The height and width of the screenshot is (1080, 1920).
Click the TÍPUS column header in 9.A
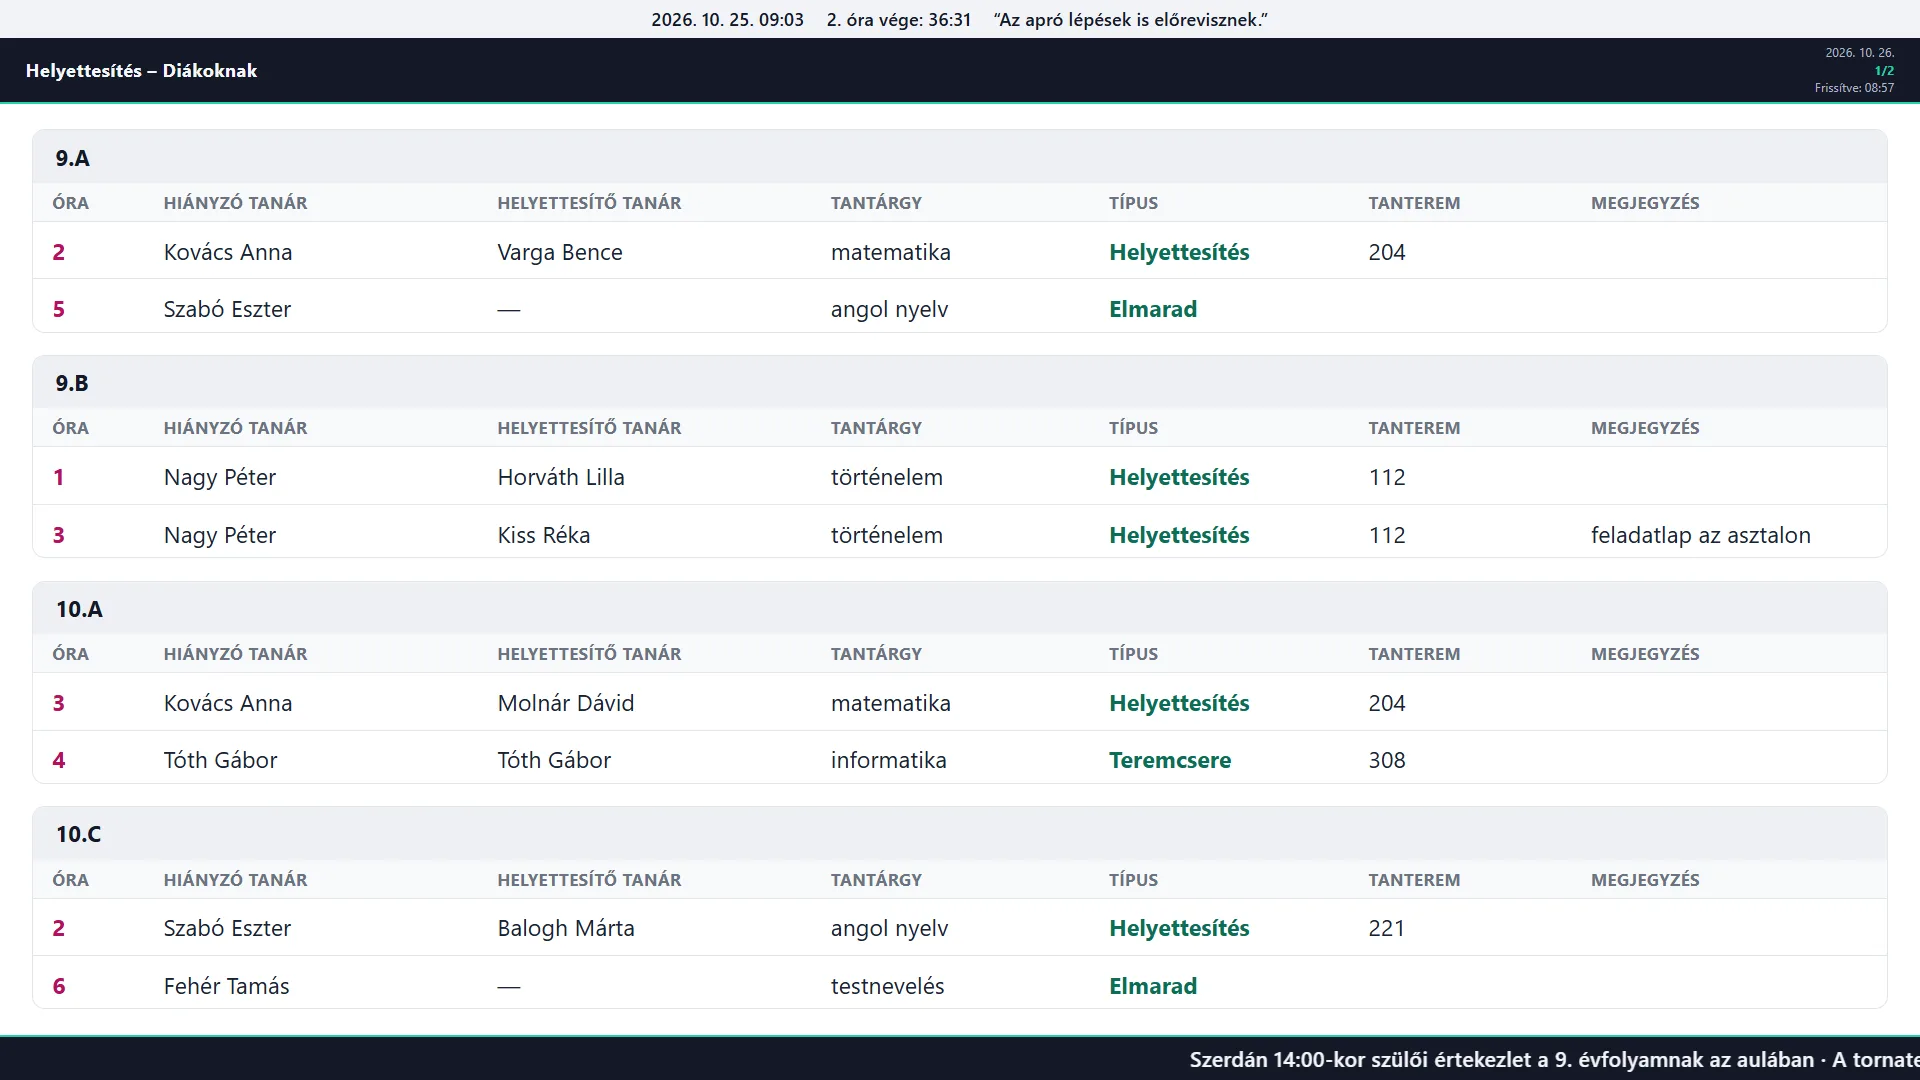[x=1133, y=203]
